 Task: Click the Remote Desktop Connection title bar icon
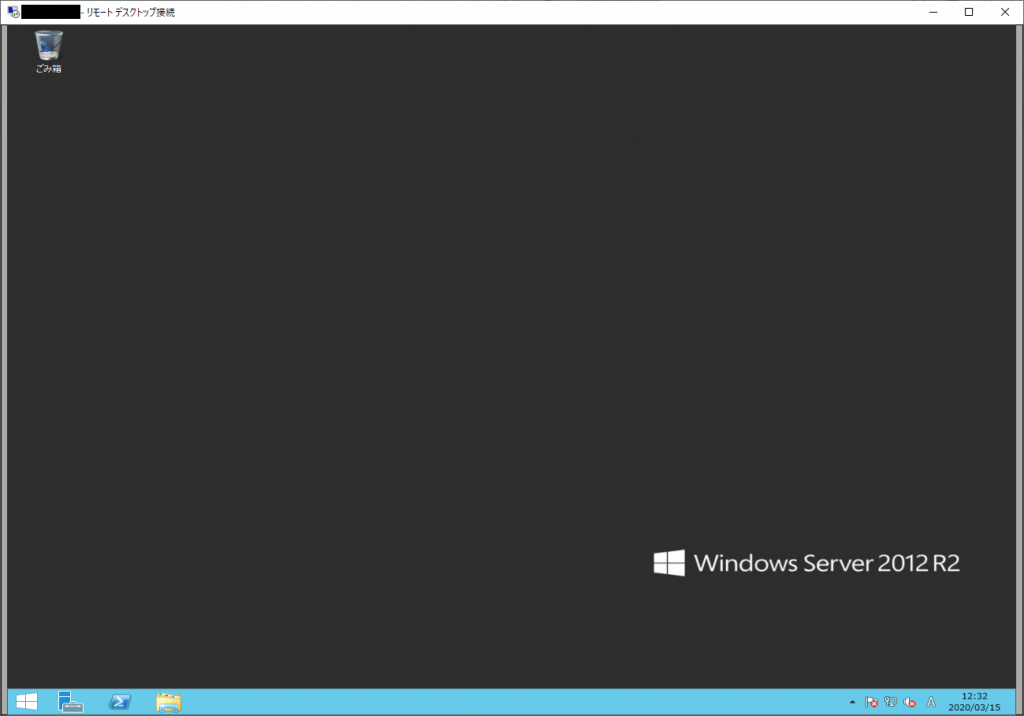tap(13, 12)
